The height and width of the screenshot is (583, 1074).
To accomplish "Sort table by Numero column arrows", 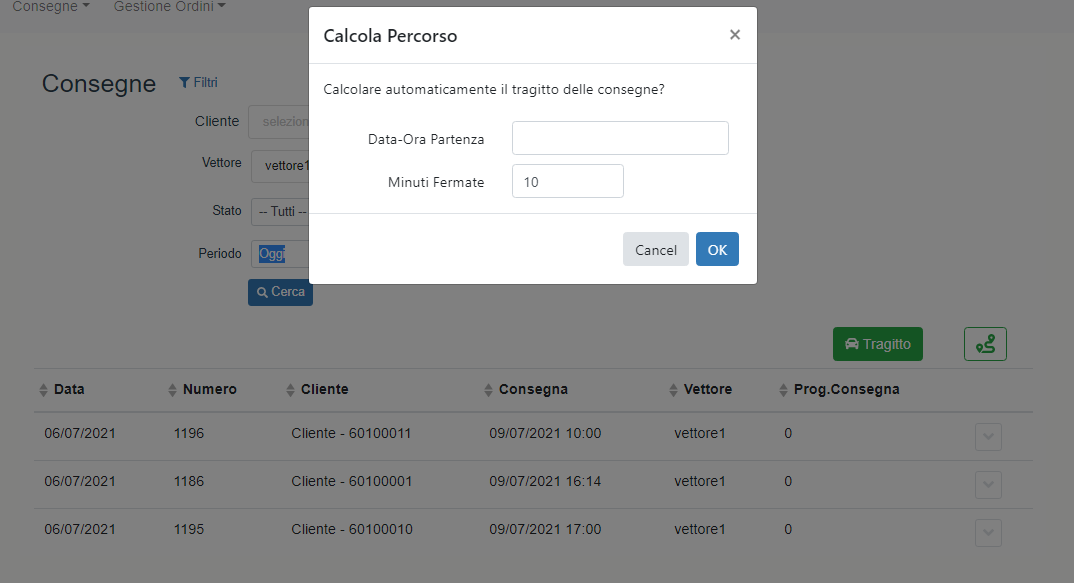I will (x=172, y=390).
